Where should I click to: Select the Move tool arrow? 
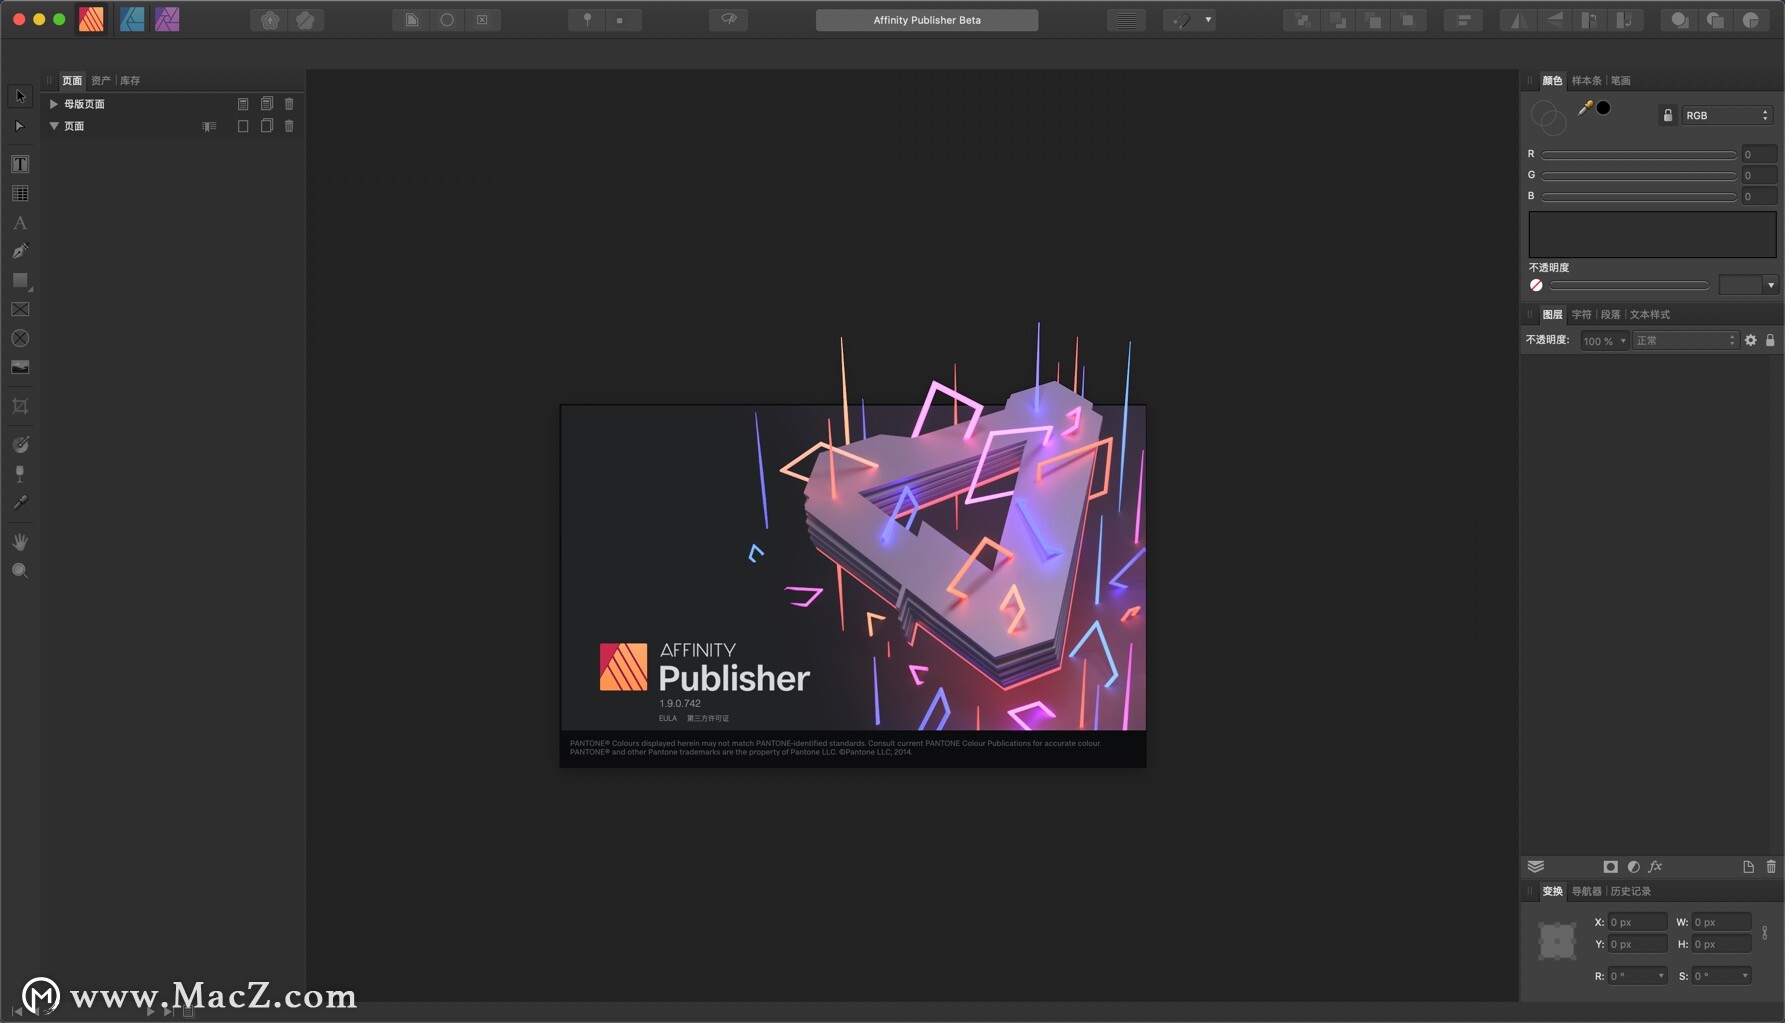tap(20, 96)
